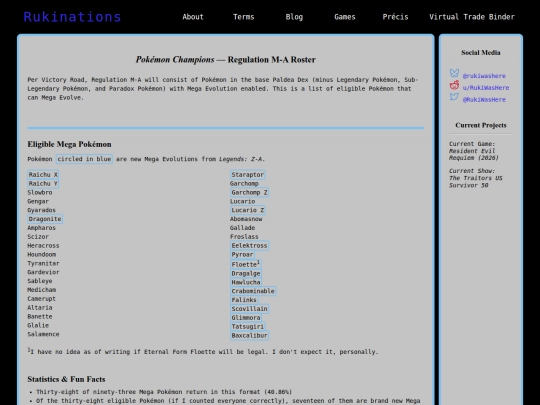The width and height of the screenshot is (540, 405).
Task: Click the 'Resident Evil Requiem (2026)' text
Action: [x=474, y=154]
